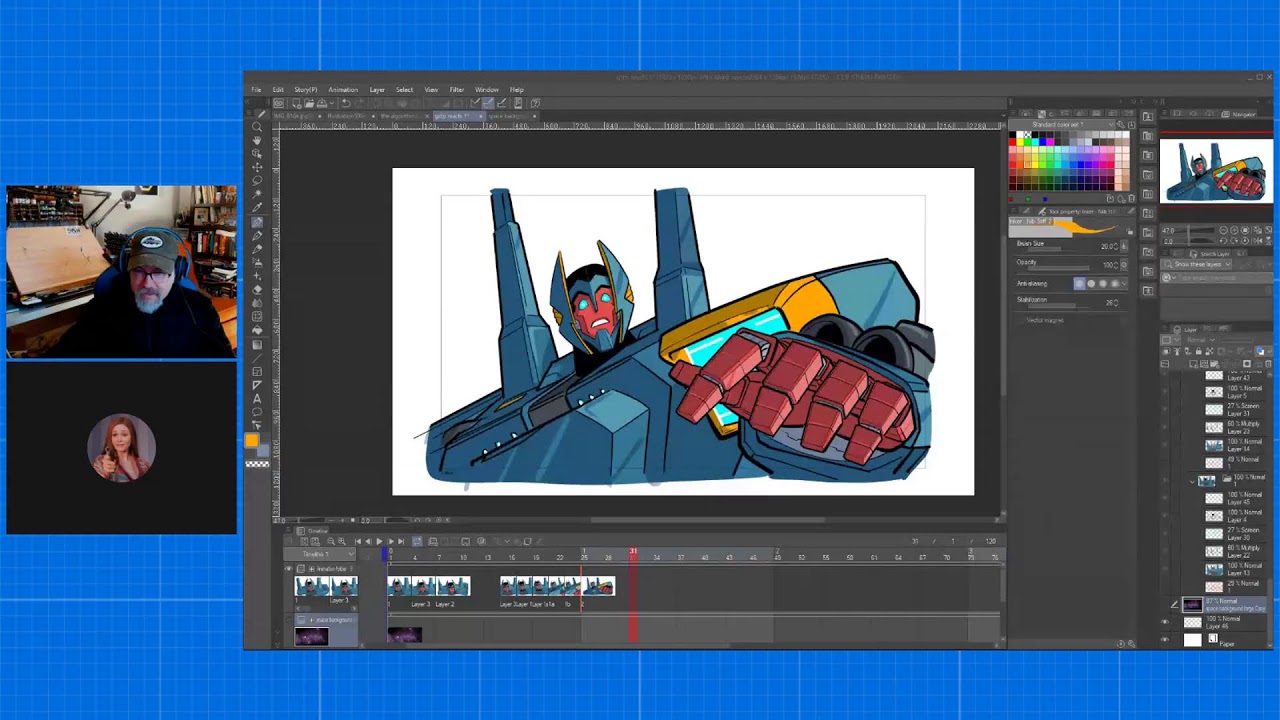Choose the weak anti-aliasing option
Image resolution: width=1280 pixels, height=720 pixels.
(1091, 284)
